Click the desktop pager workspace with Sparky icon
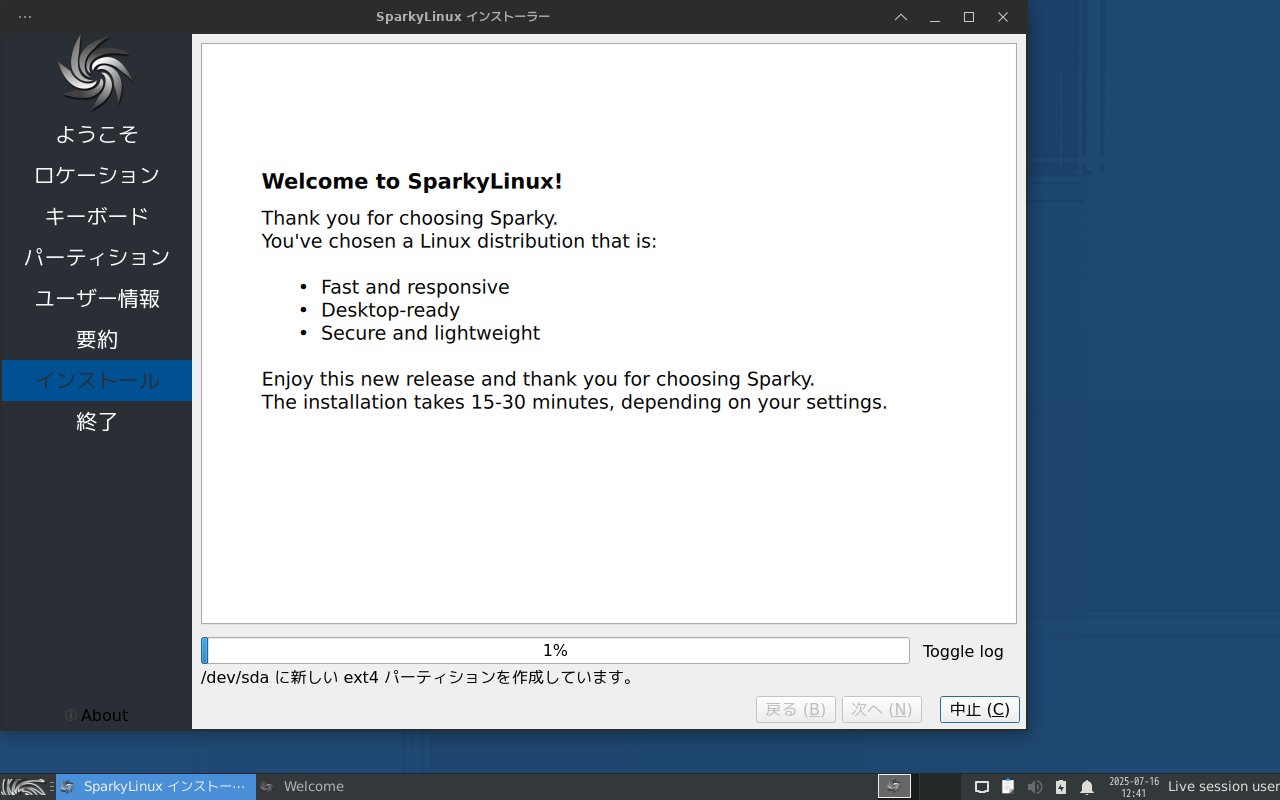Image resolution: width=1280 pixels, height=800 pixels. click(894, 786)
